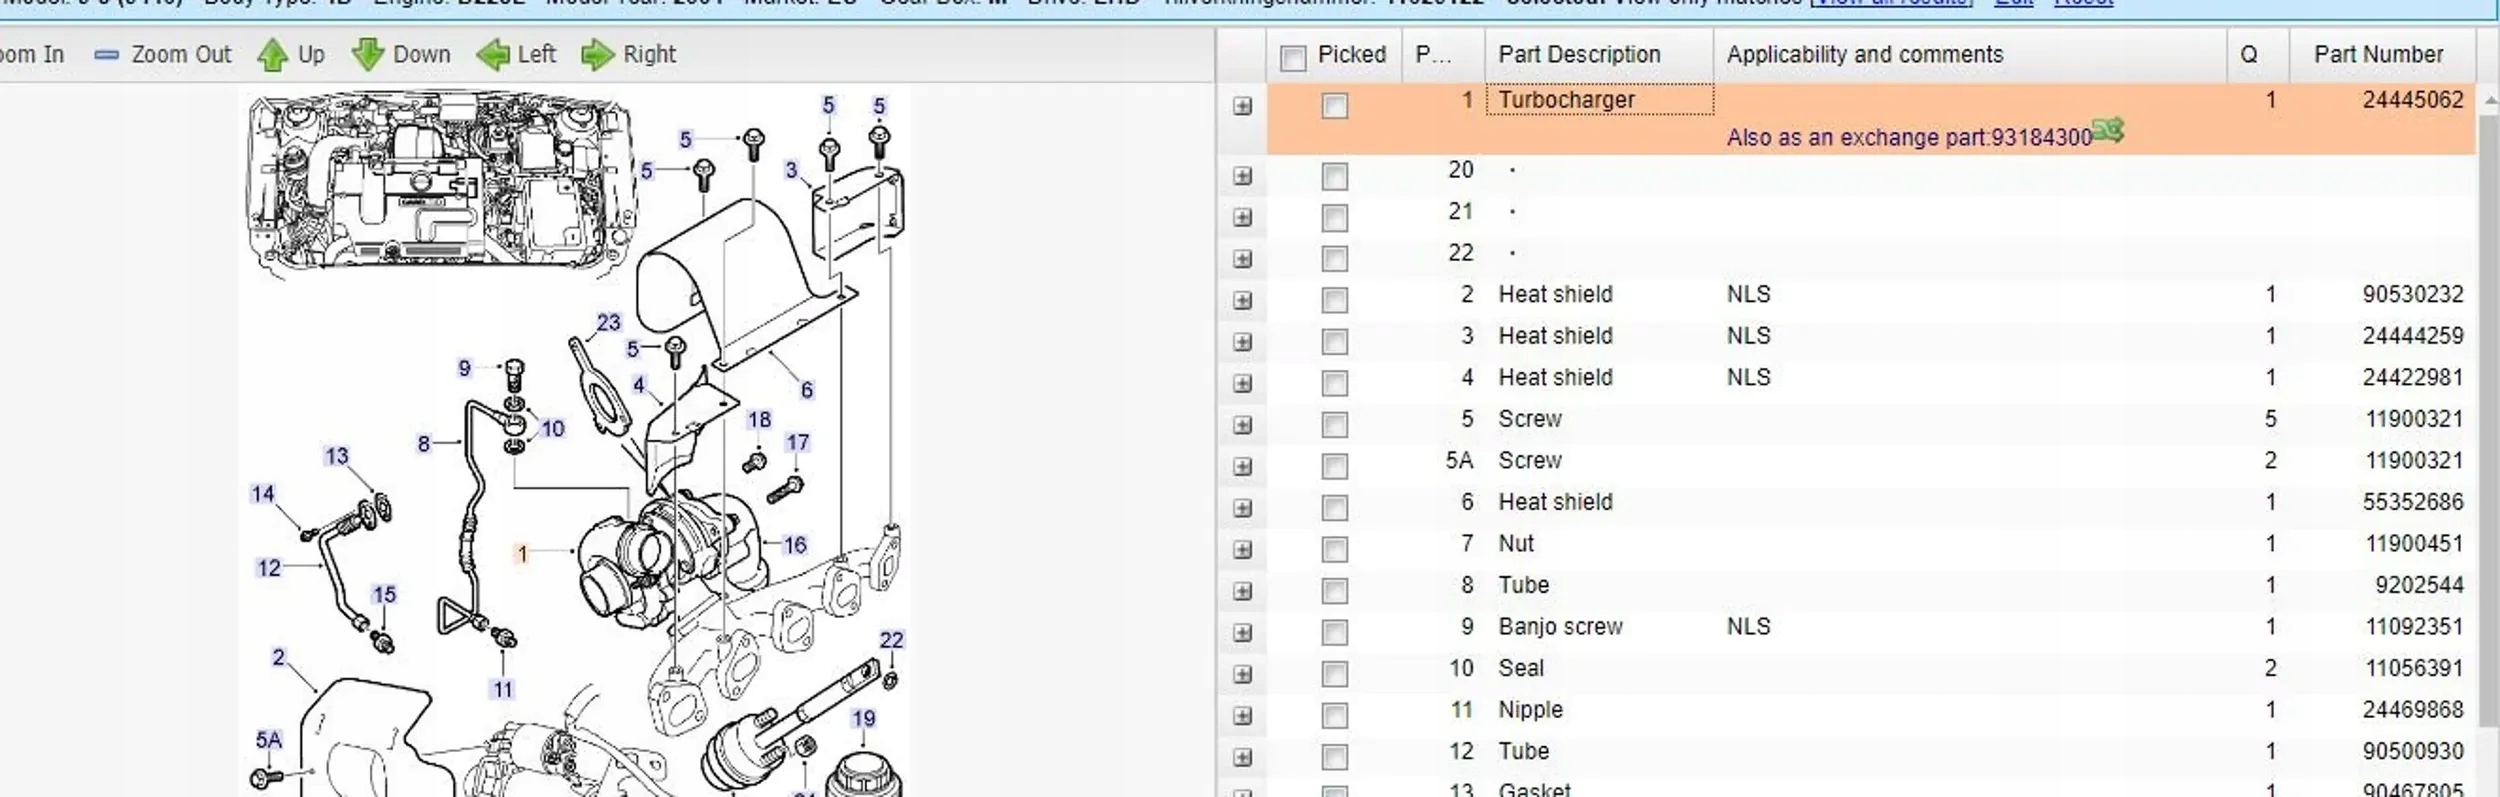
Task: Select the Seal row checkbox
Action: coord(1334,675)
